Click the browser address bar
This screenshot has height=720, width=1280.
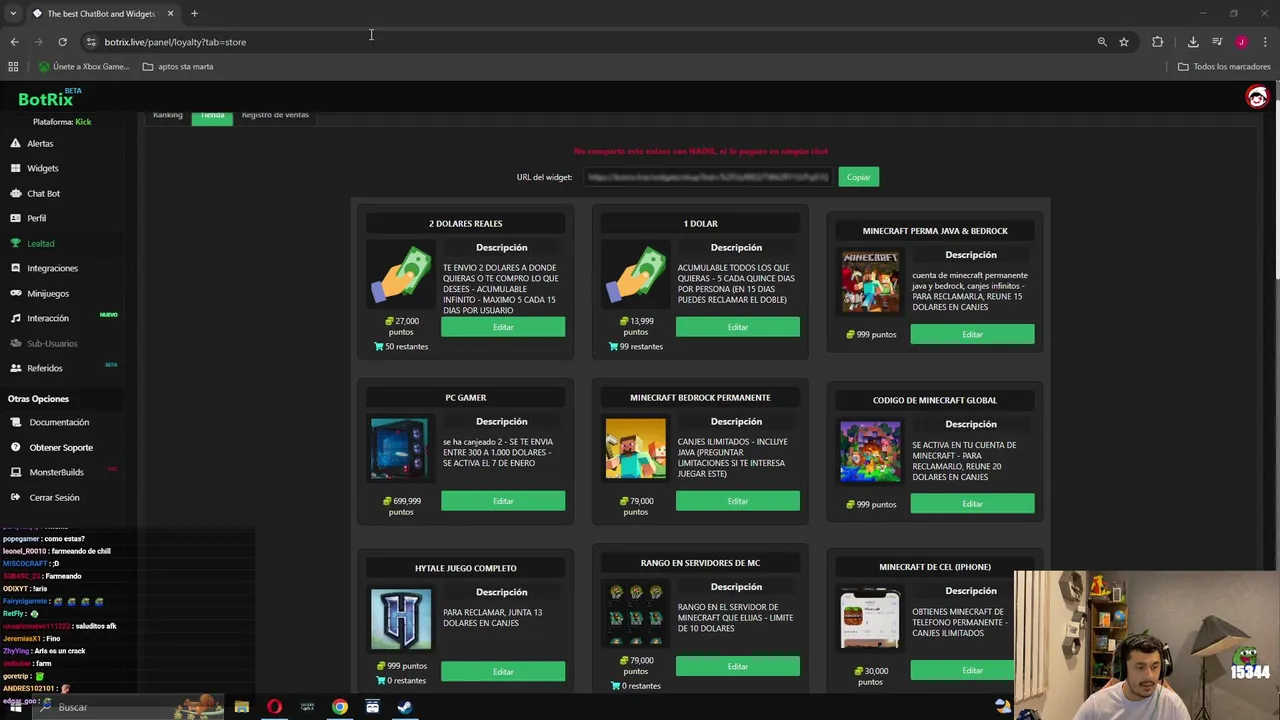[x=590, y=42]
